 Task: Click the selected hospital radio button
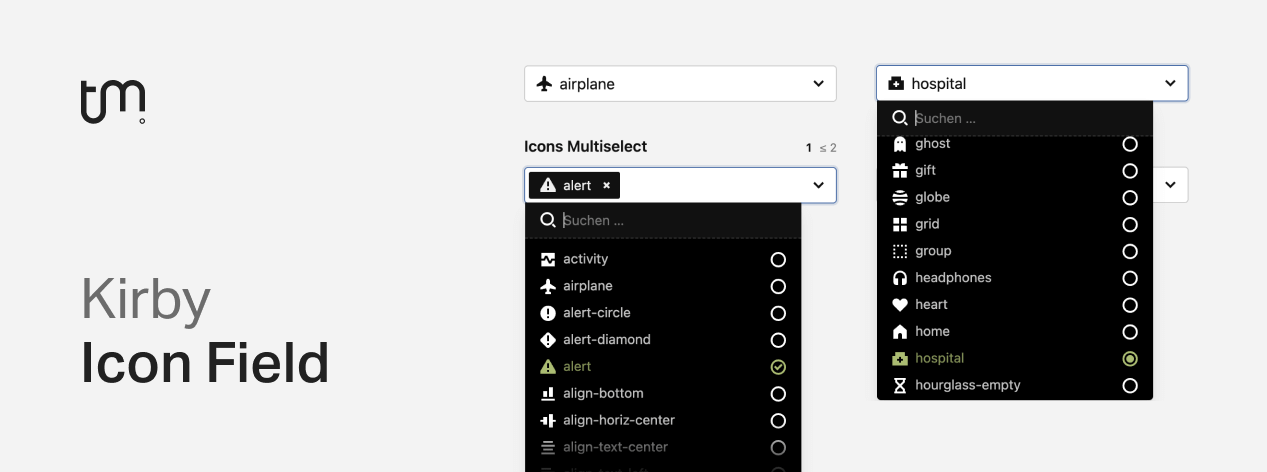(1130, 359)
